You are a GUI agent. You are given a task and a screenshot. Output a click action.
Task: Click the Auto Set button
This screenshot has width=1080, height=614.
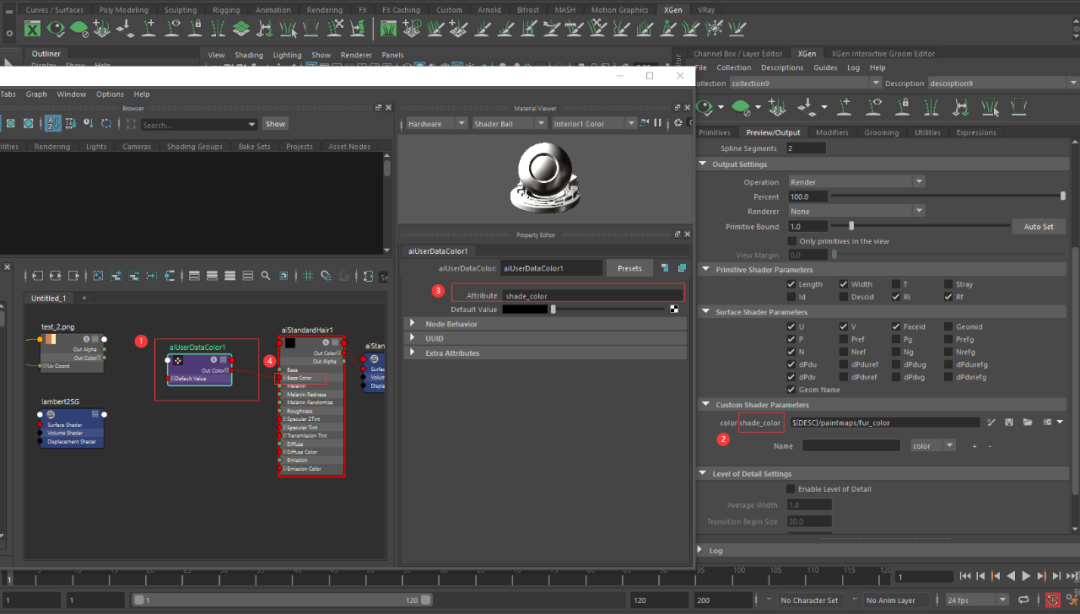point(1038,226)
